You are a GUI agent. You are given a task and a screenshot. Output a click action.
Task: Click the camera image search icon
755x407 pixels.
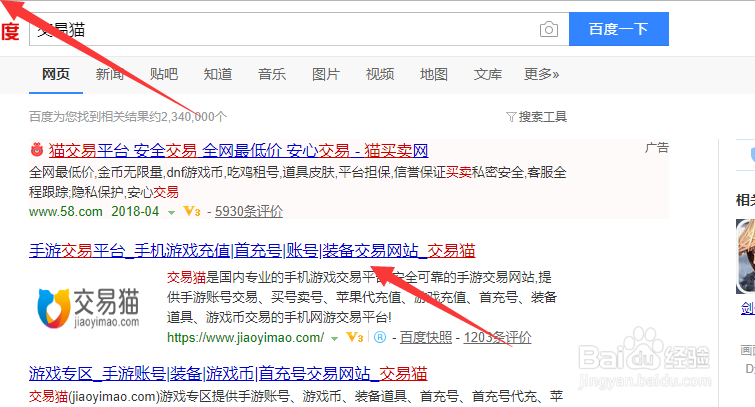coord(548,29)
